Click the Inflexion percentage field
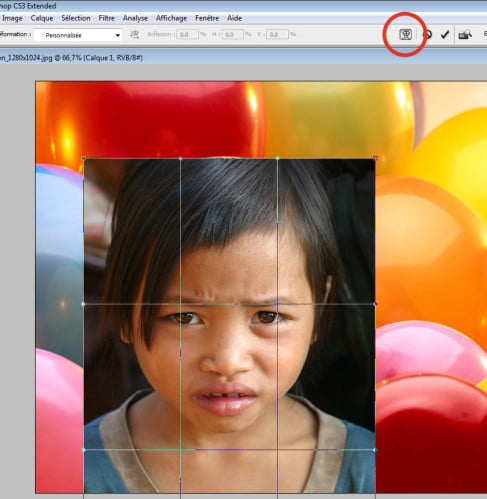 187,34
